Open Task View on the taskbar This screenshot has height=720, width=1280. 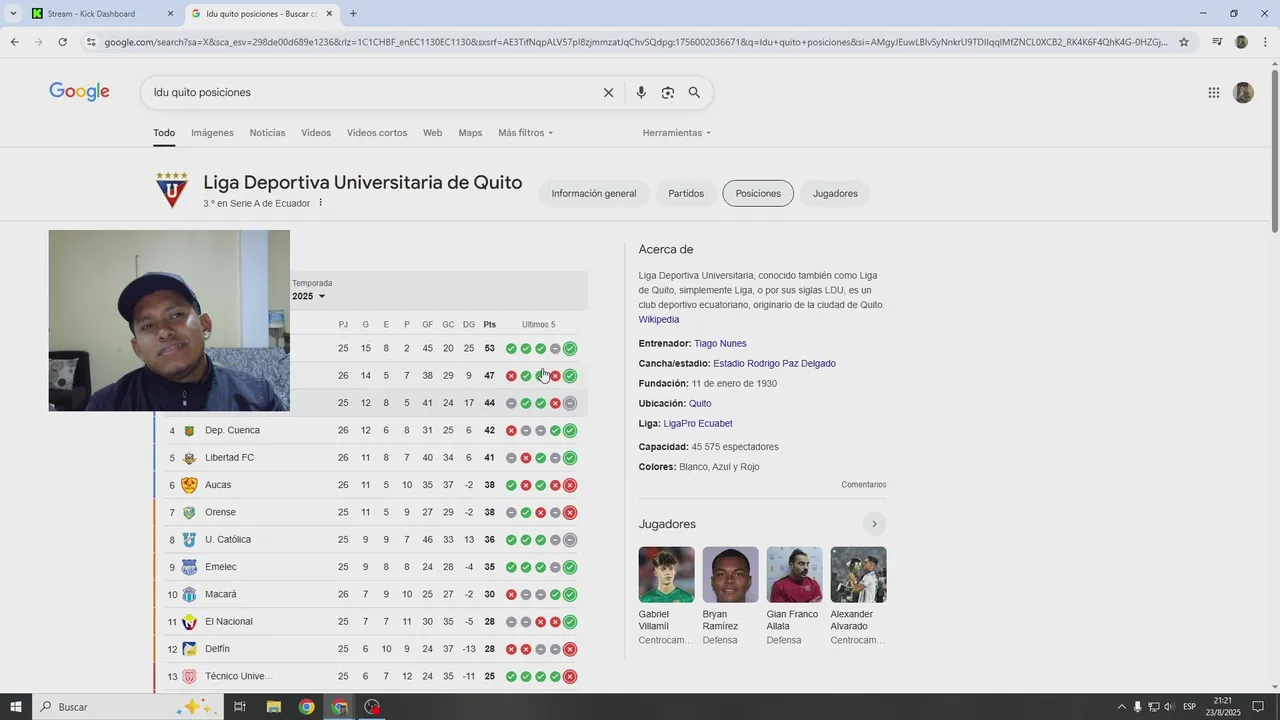pos(240,707)
